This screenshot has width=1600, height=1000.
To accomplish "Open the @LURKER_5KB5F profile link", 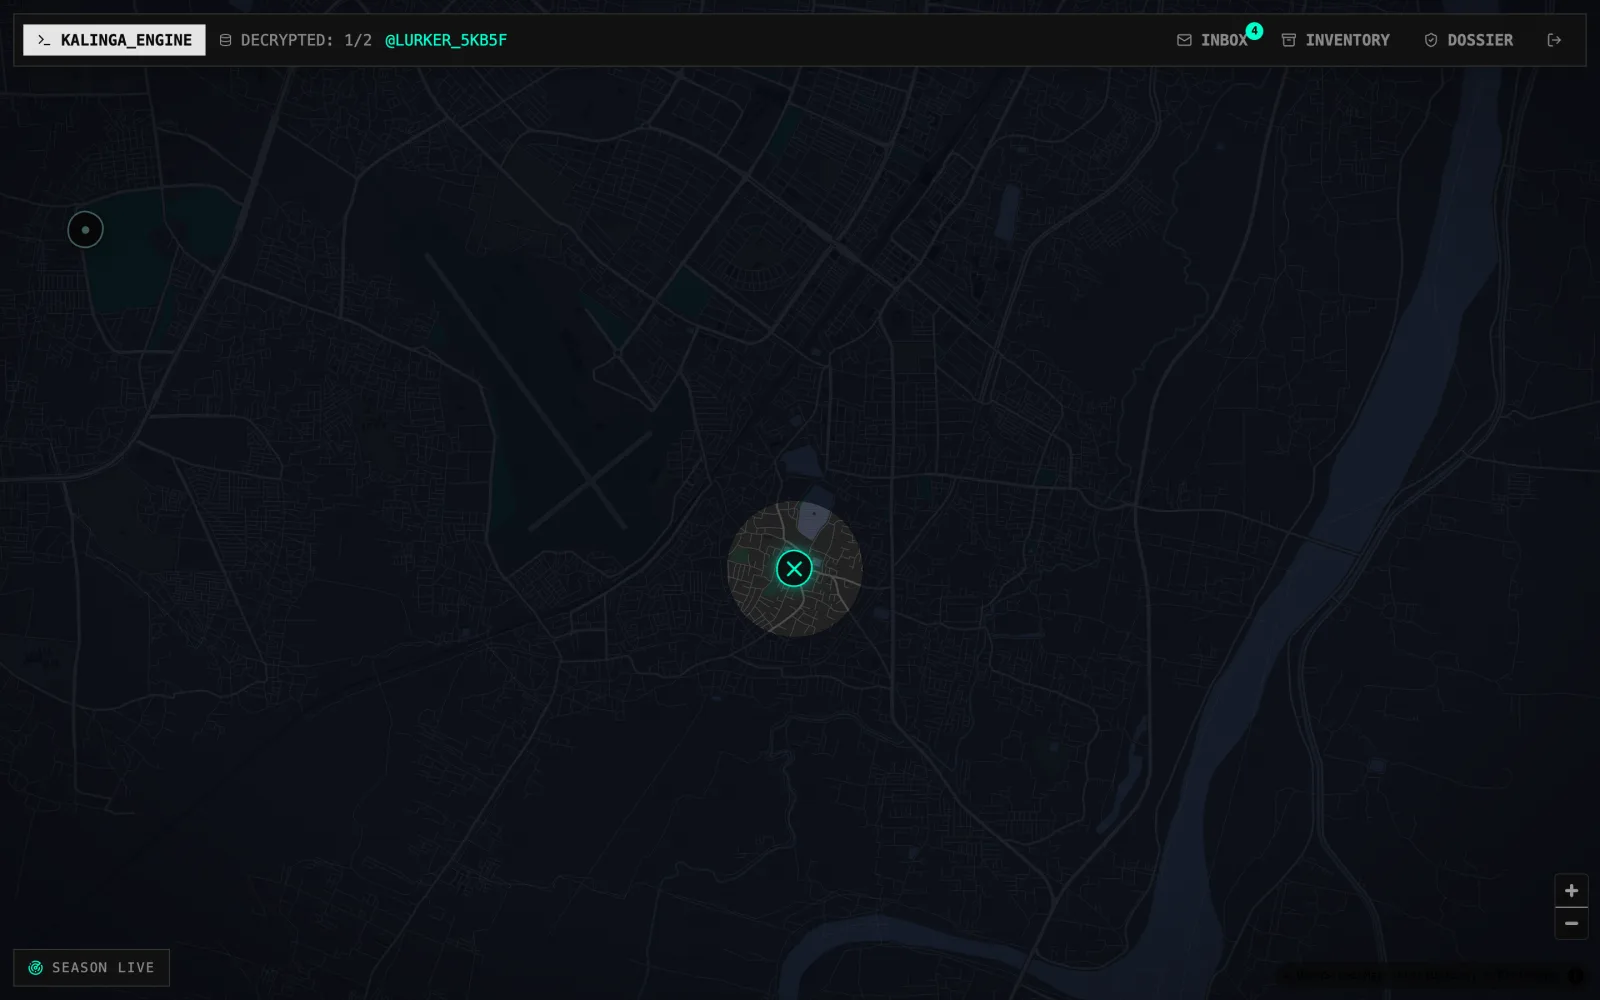I will click(x=446, y=40).
